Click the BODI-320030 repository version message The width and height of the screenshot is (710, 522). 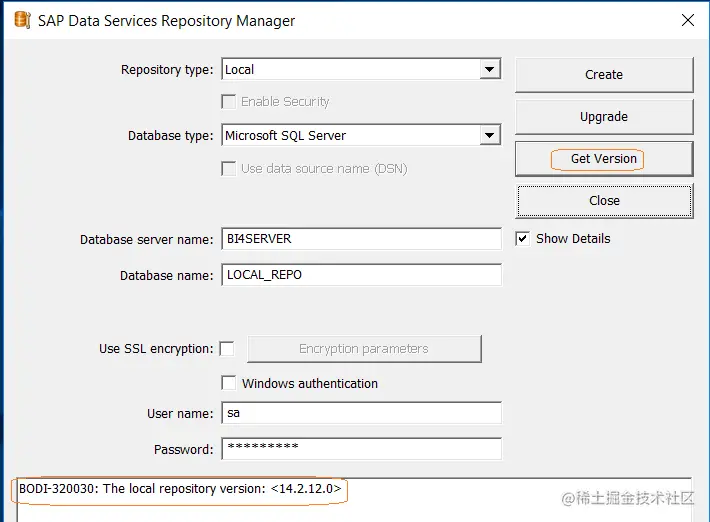point(180,489)
